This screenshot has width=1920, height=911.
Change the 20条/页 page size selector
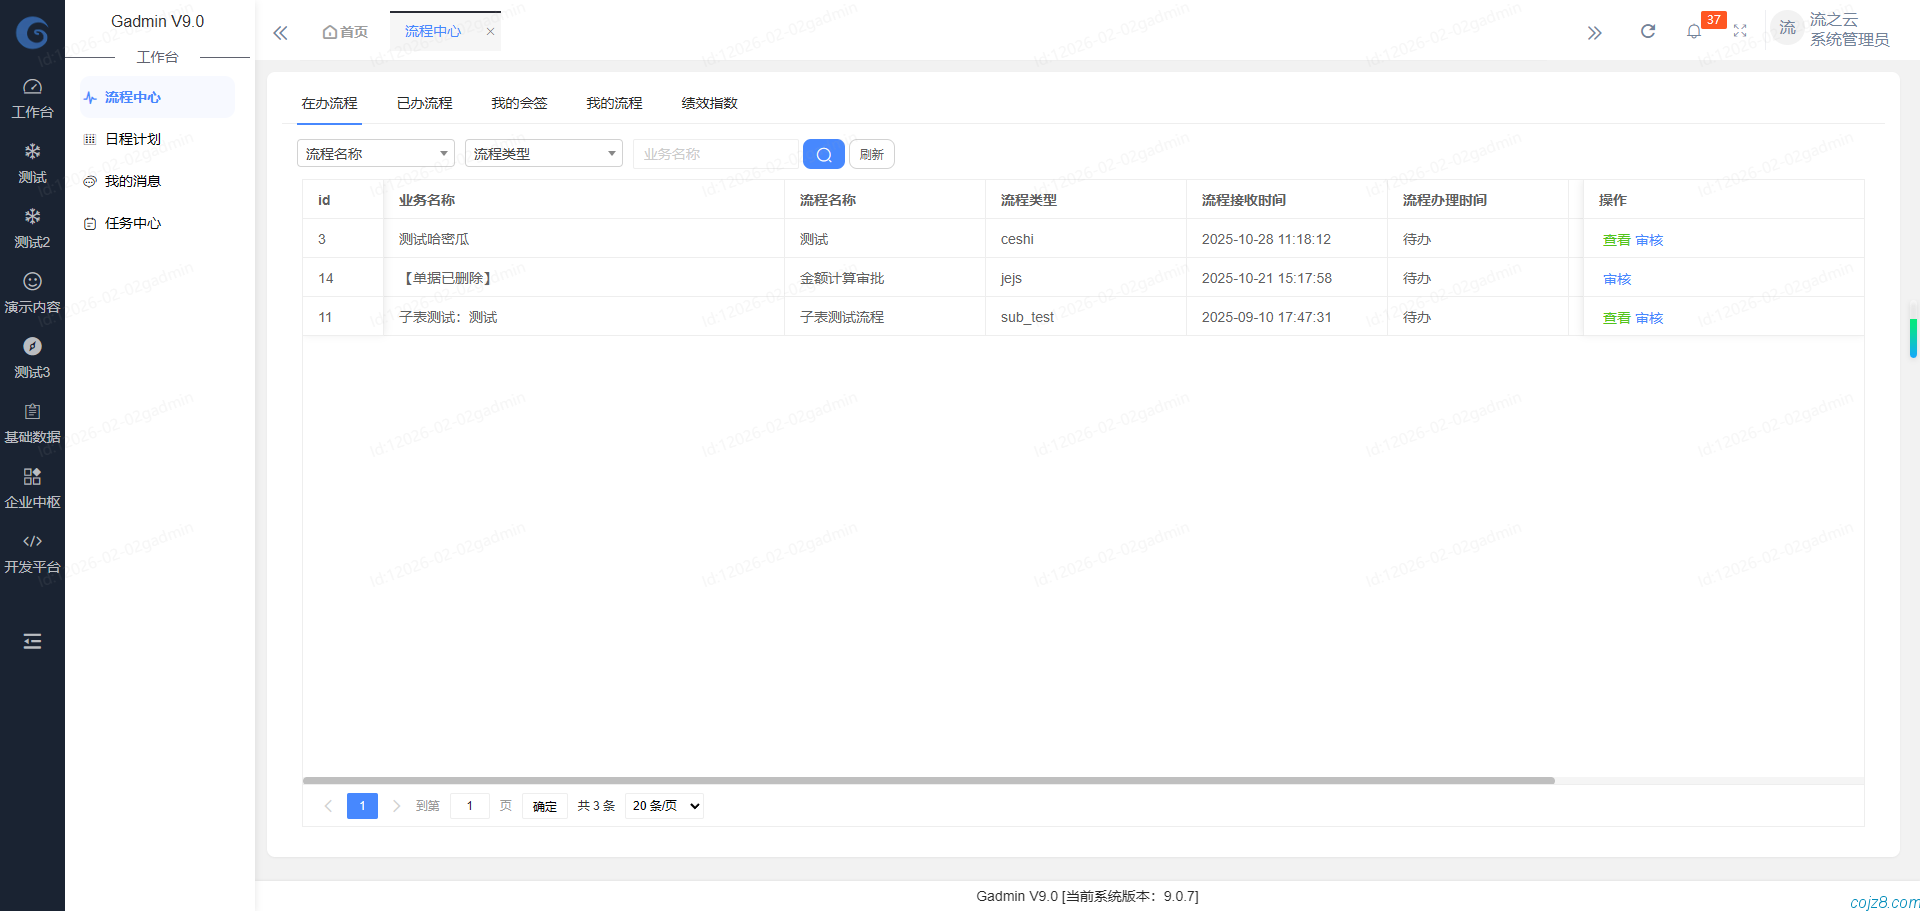point(663,805)
